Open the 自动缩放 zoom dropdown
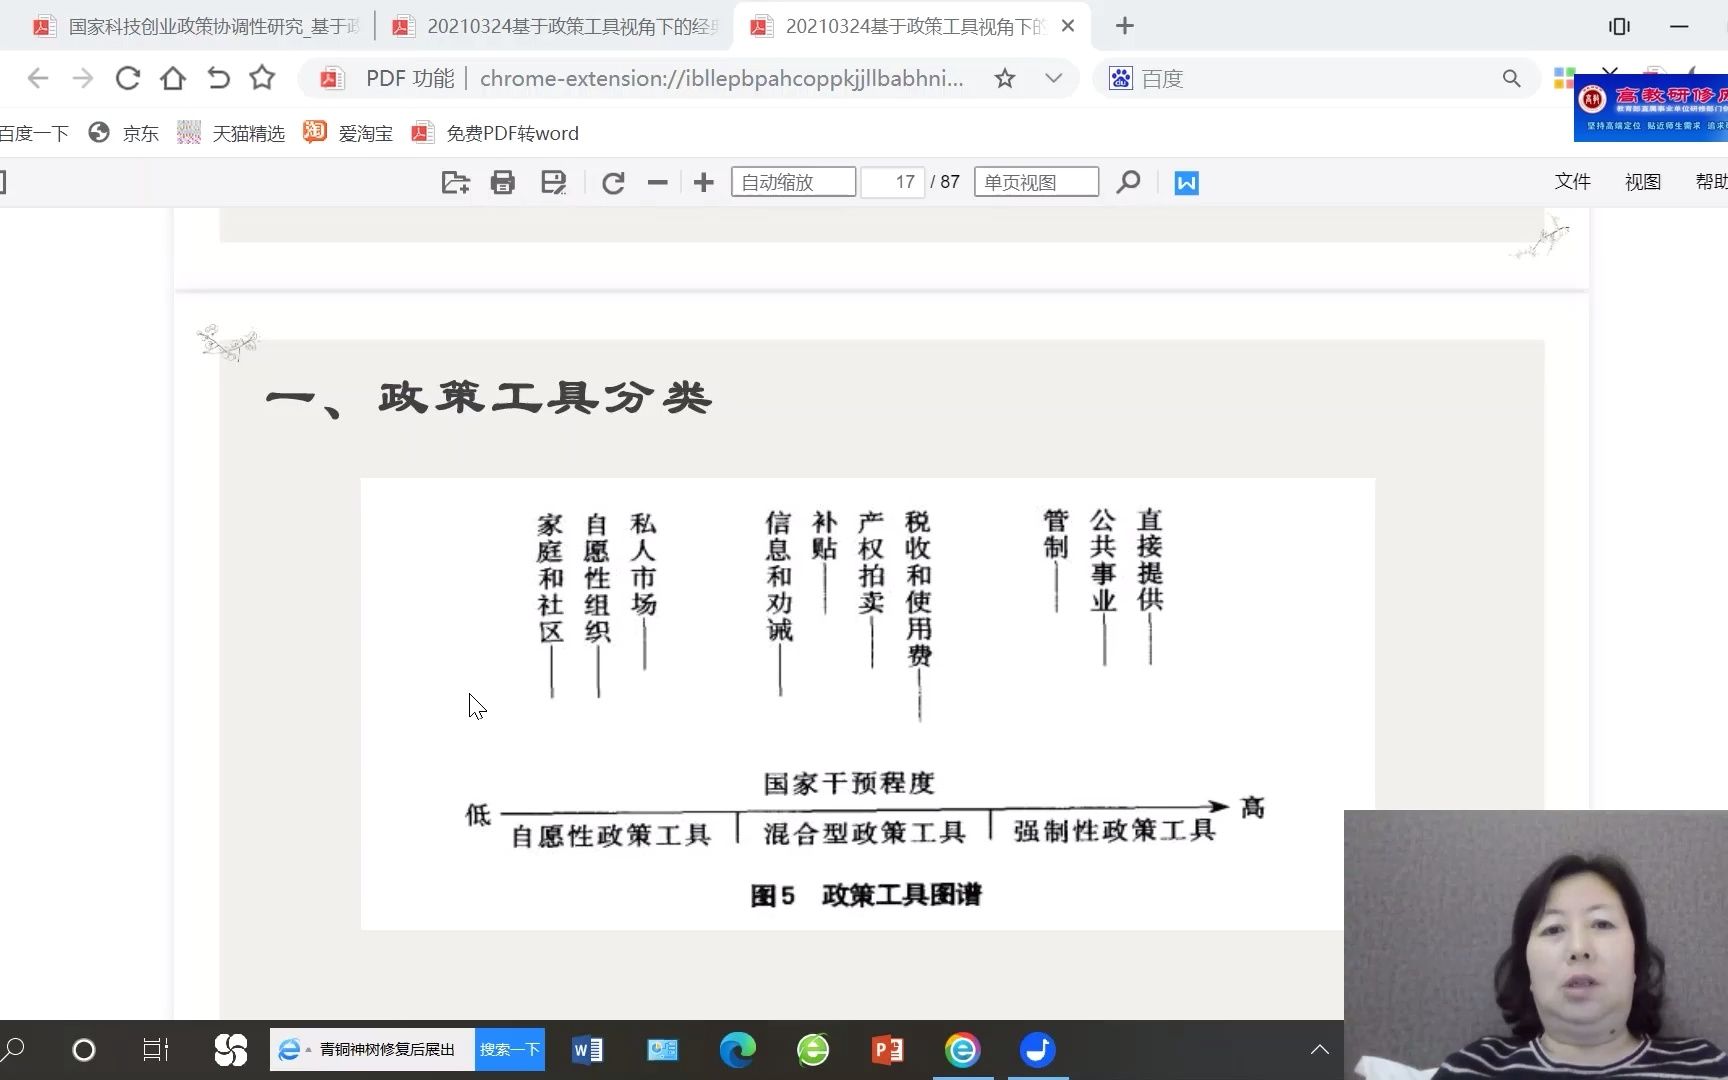The image size is (1728, 1080). pyautogui.click(x=793, y=182)
